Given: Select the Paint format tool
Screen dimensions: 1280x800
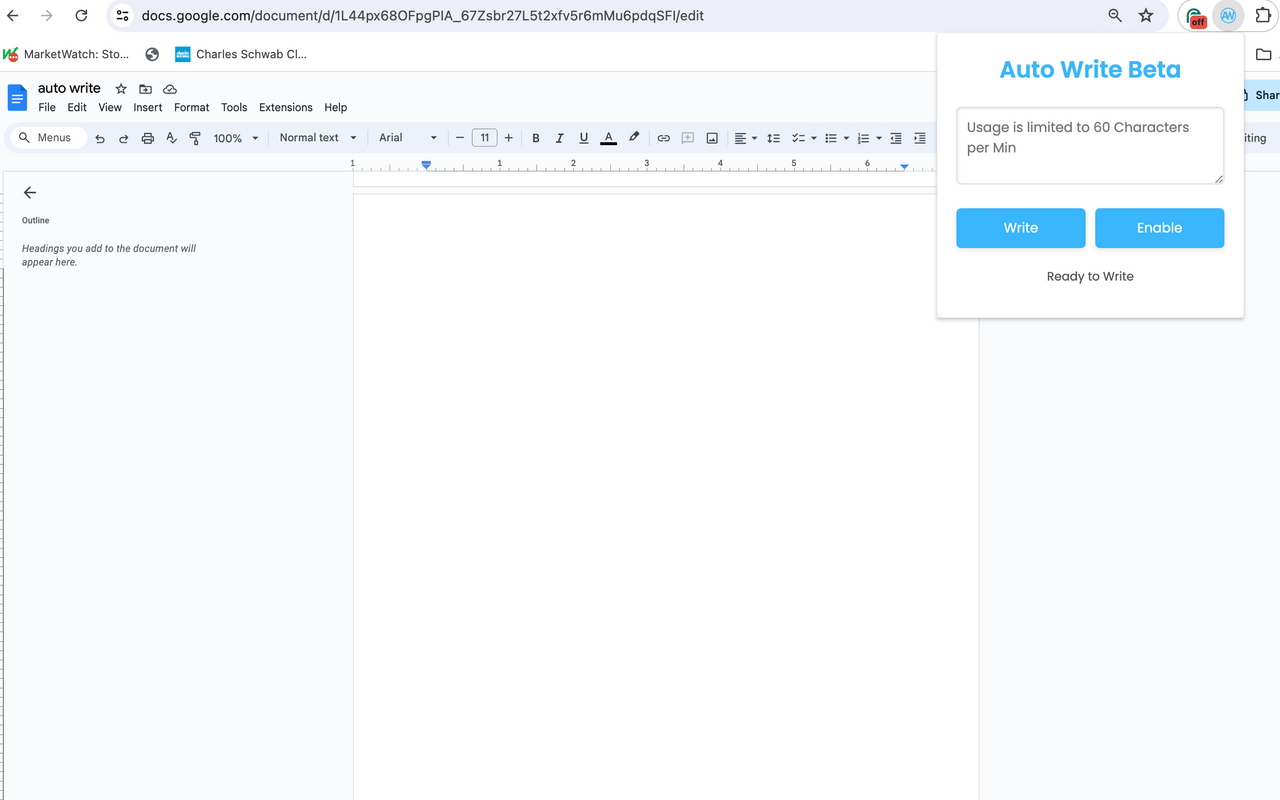Looking at the screenshot, I should (x=194, y=137).
